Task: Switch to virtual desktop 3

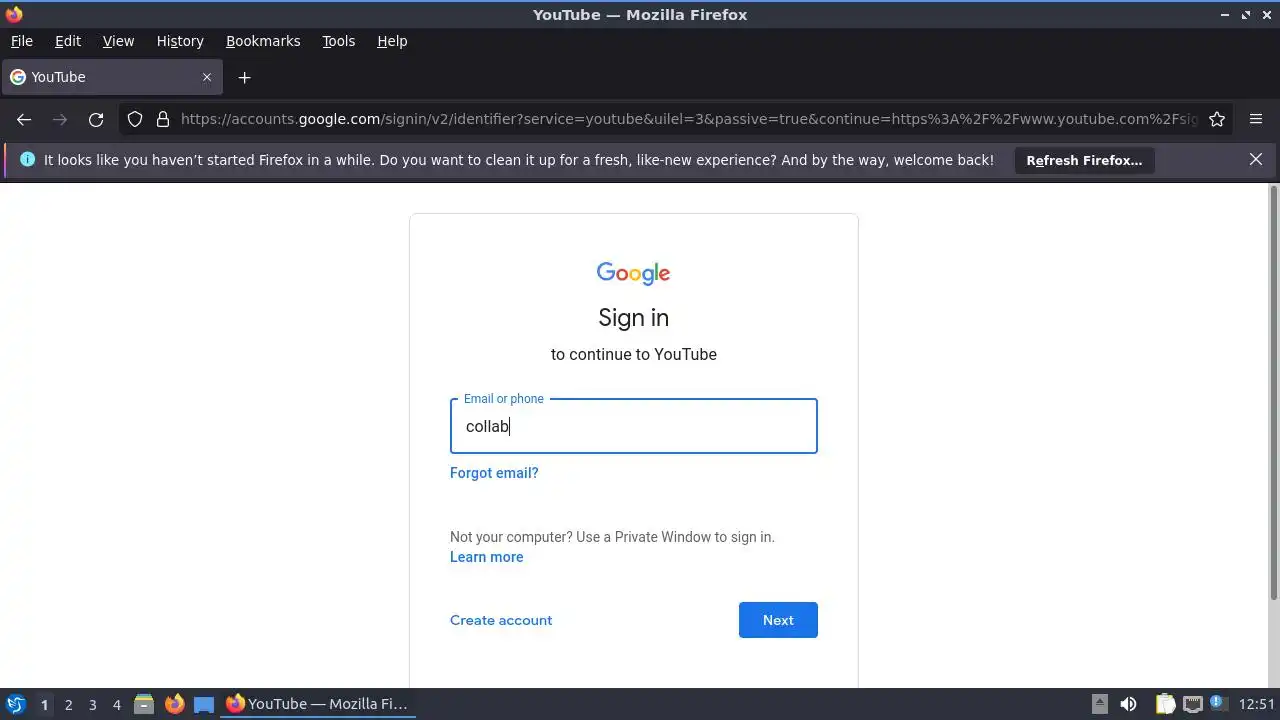Action: pos(92,704)
